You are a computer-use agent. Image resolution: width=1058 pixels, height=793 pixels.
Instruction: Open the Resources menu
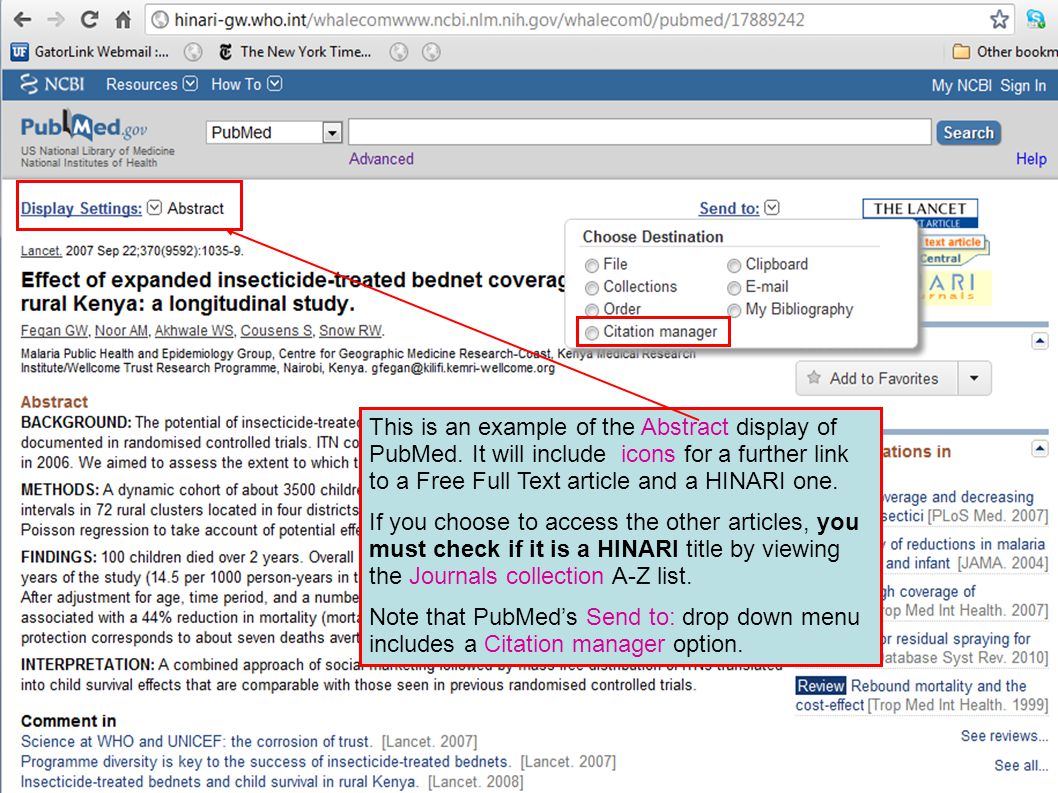(x=152, y=84)
